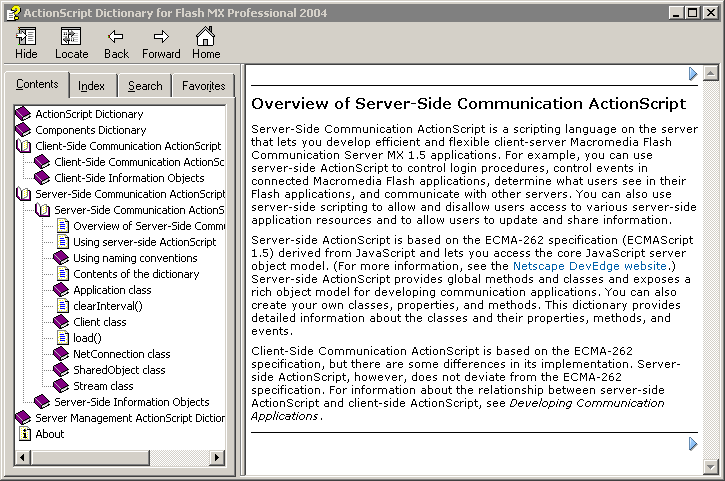Click book icon of SharedObject class
The height and width of the screenshot is (481, 725).
[61, 370]
